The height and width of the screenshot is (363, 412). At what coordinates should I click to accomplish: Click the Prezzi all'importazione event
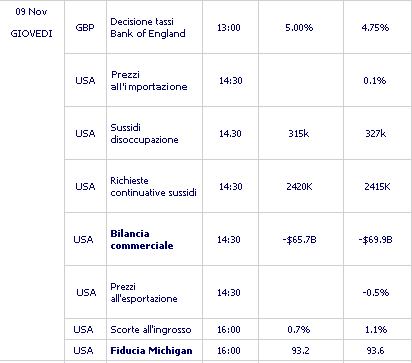[x=149, y=80]
